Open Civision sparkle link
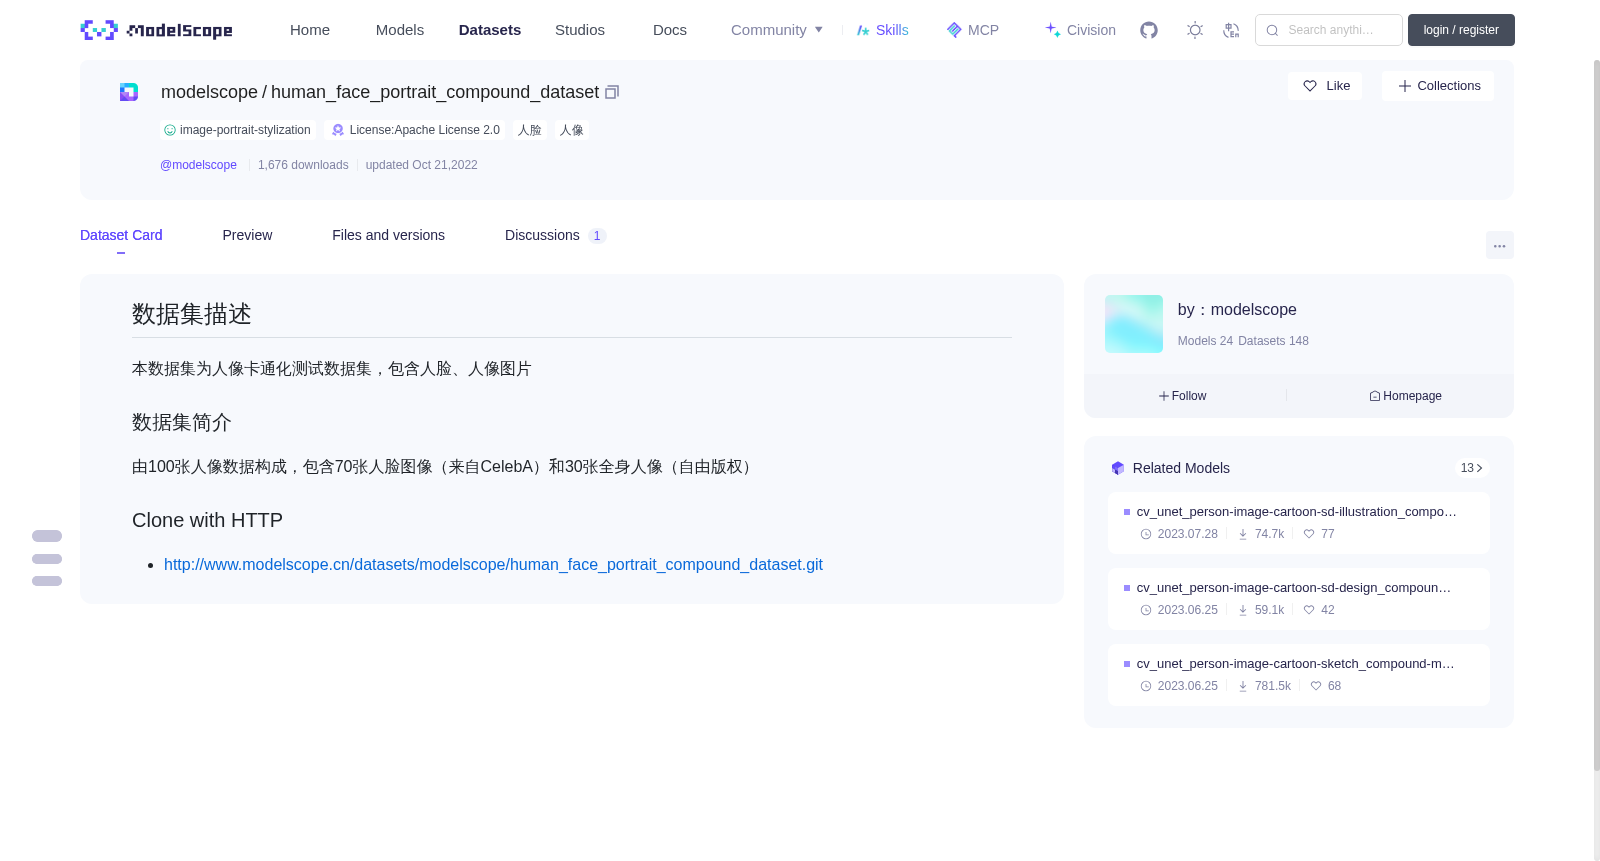The image size is (1600, 861). point(1080,30)
